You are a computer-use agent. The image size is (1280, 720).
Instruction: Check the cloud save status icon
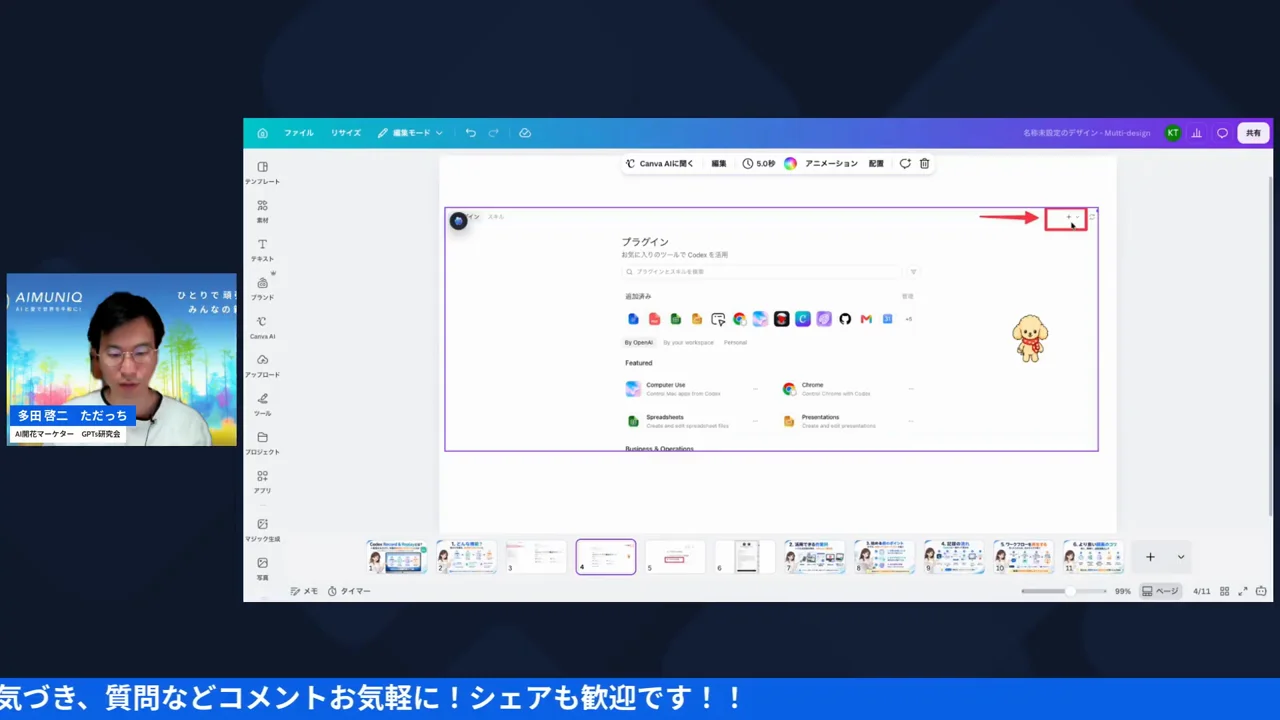pos(525,133)
